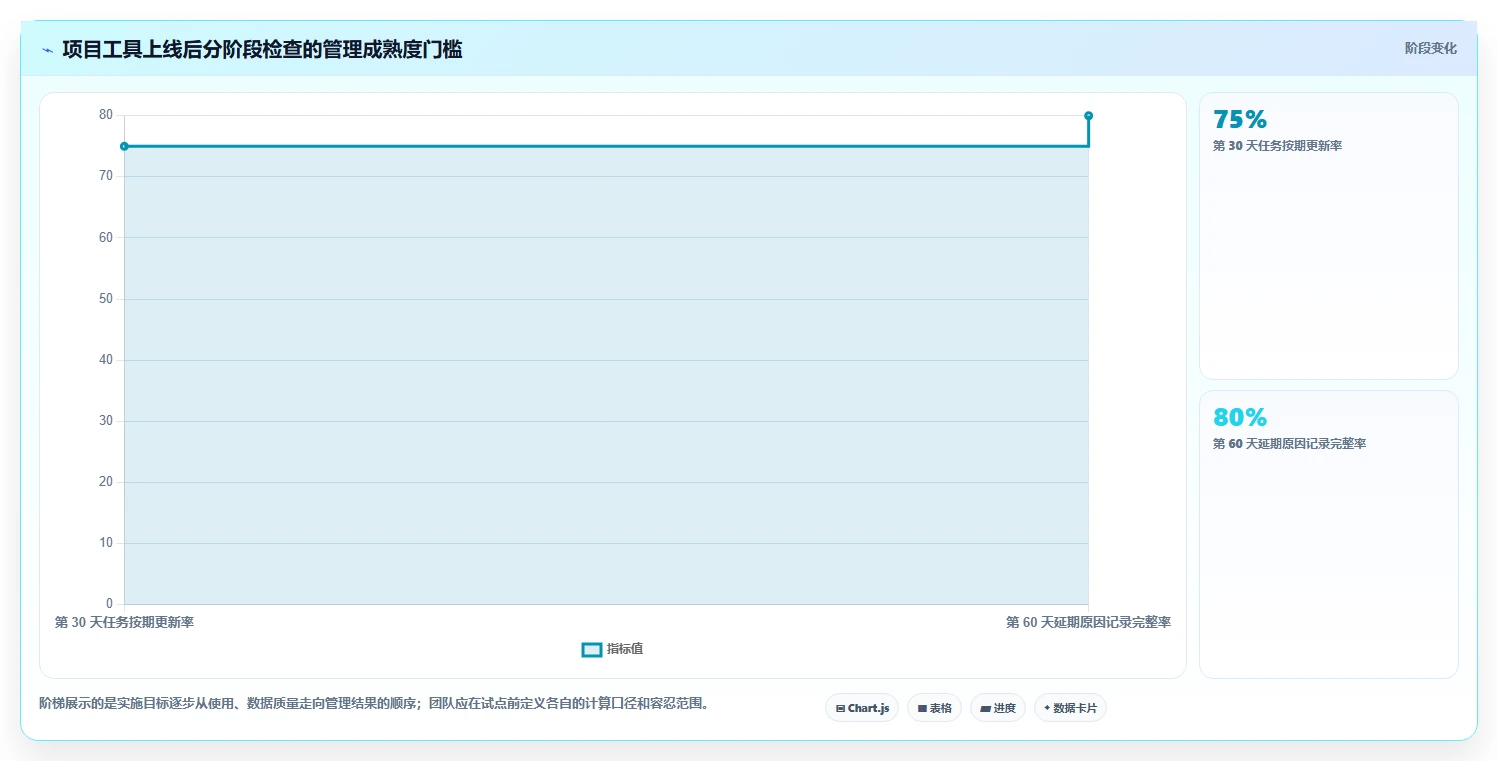The width and height of the screenshot is (1498, 761).
Task: Toggle the 指标值 legend swatch
Action: pos(591,650)
